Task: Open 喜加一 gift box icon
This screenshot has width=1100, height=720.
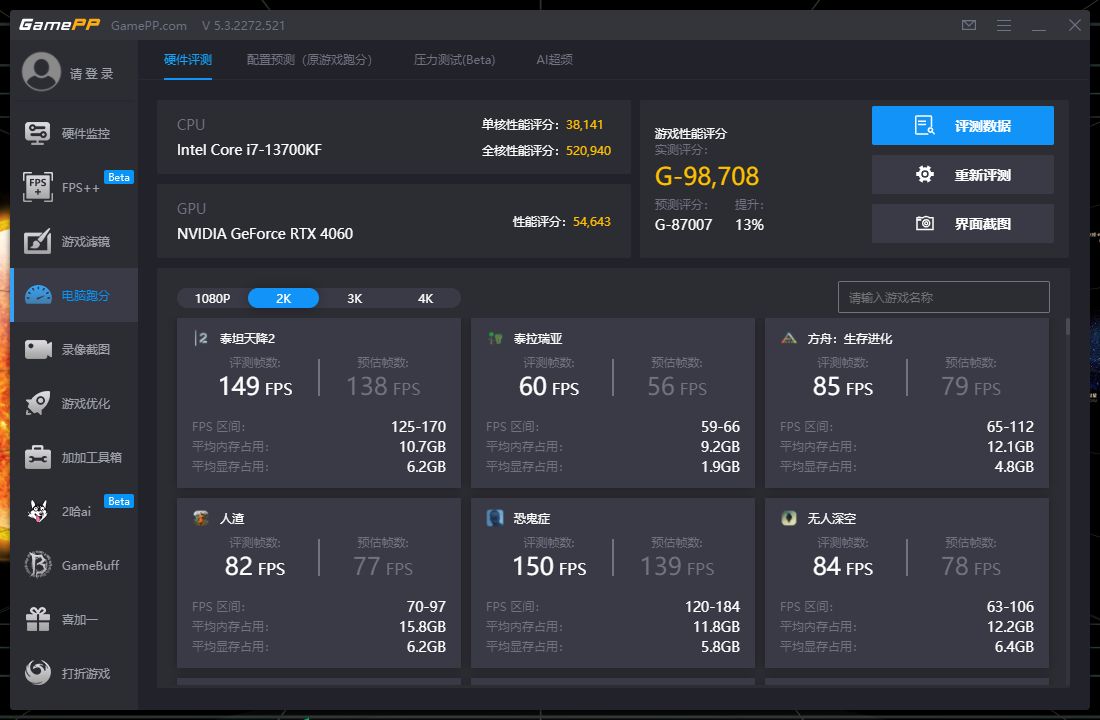Action: pyautogui.click(x=38, y=619)
